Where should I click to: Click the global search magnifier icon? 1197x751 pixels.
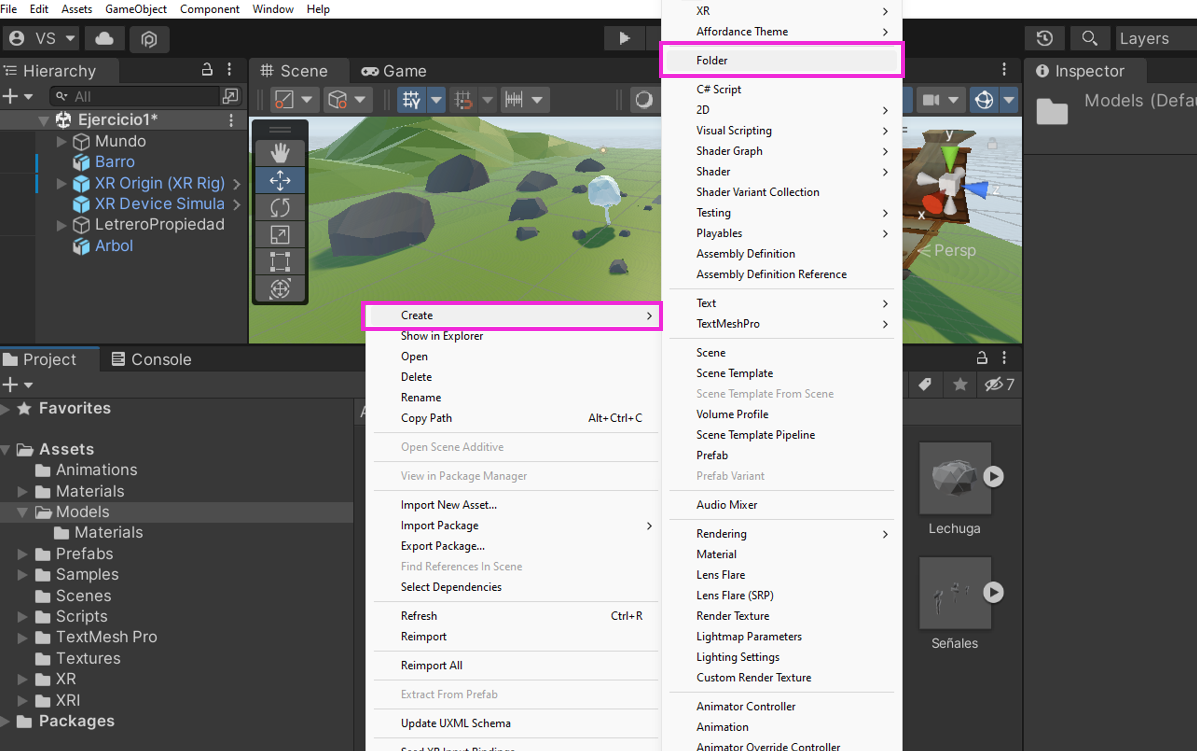(1089, 38)
